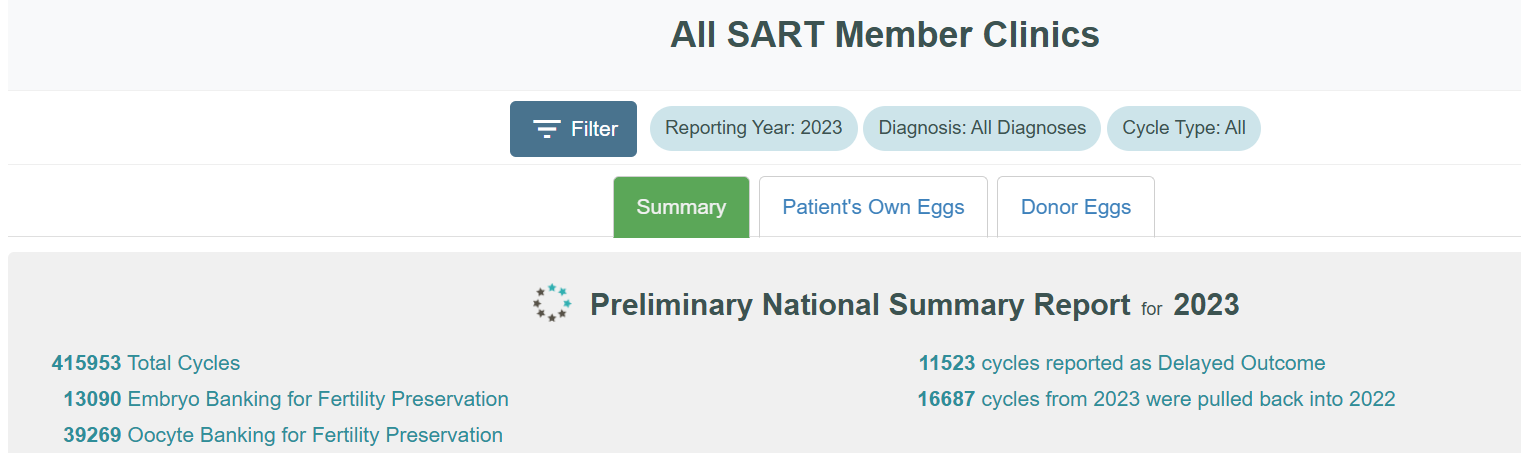Select the Patient's Own Eggs tab
This screenshot has height=453, width=1521.
(x=873, y=207)
